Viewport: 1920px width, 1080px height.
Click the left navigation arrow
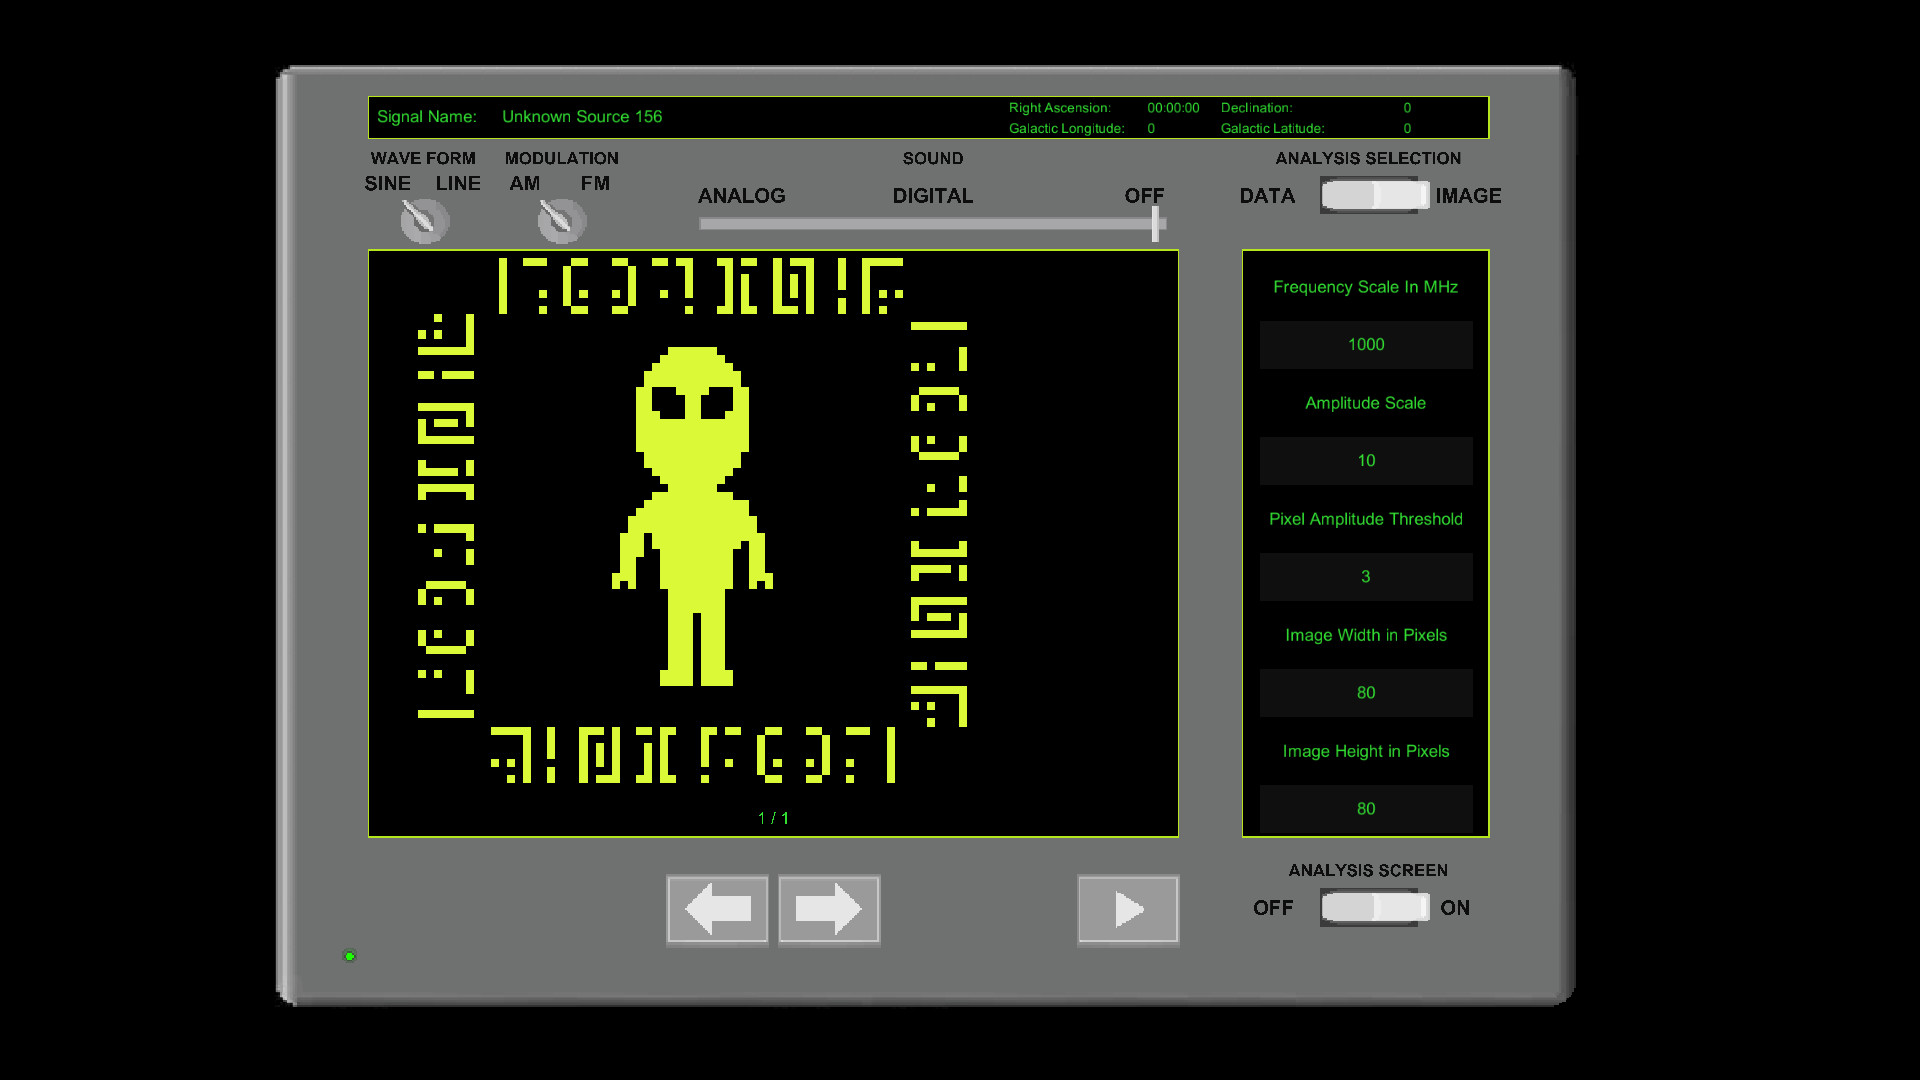point(716,909)
